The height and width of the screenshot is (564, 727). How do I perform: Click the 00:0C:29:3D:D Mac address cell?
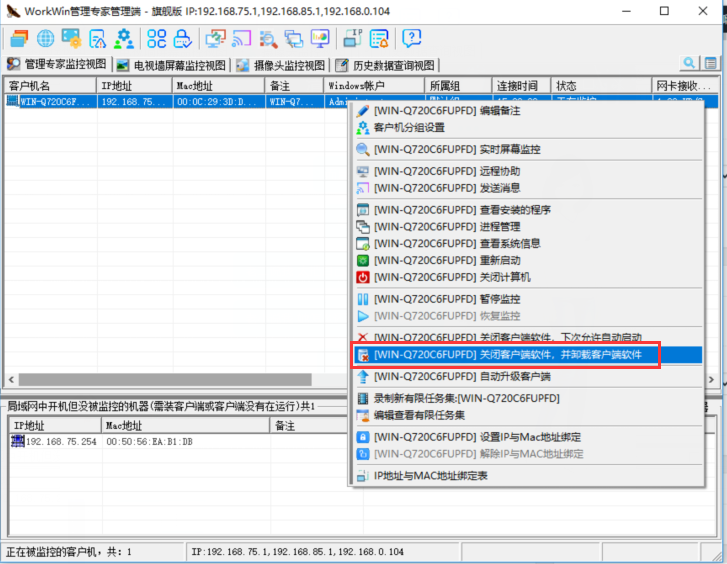(219, 102)
